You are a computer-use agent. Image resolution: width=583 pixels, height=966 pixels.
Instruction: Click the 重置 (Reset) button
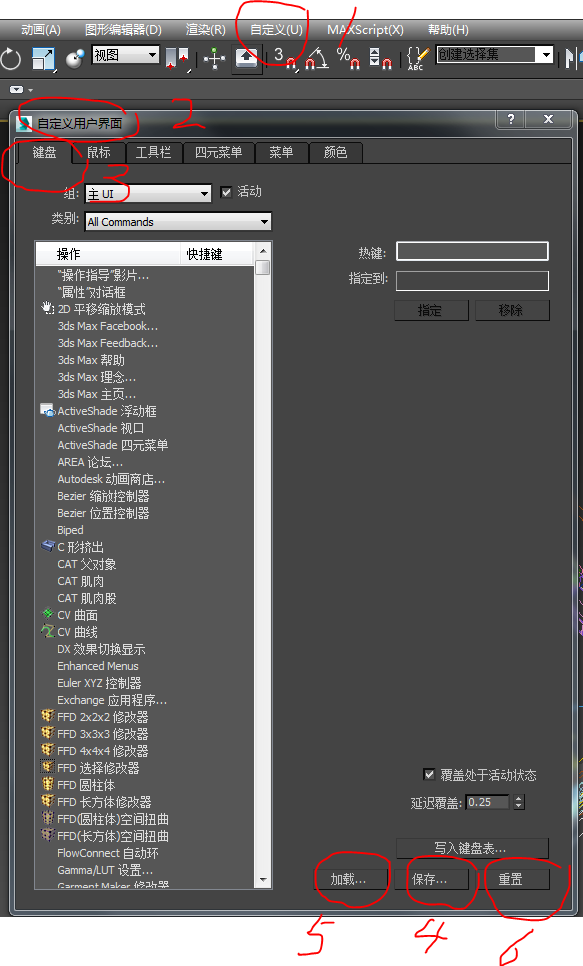[512, 879]
